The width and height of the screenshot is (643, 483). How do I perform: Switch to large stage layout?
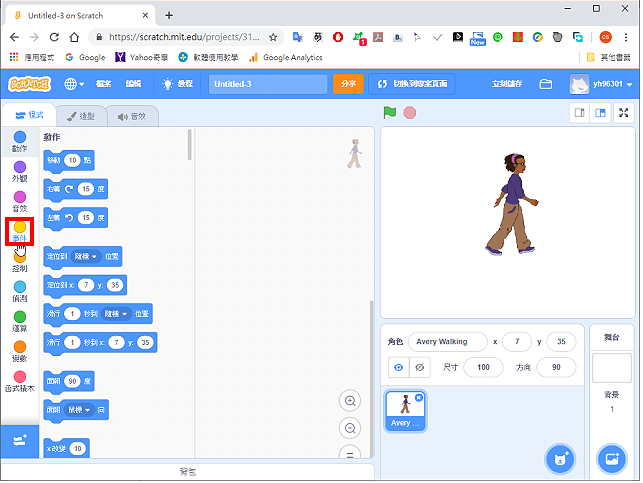[600, 113]
